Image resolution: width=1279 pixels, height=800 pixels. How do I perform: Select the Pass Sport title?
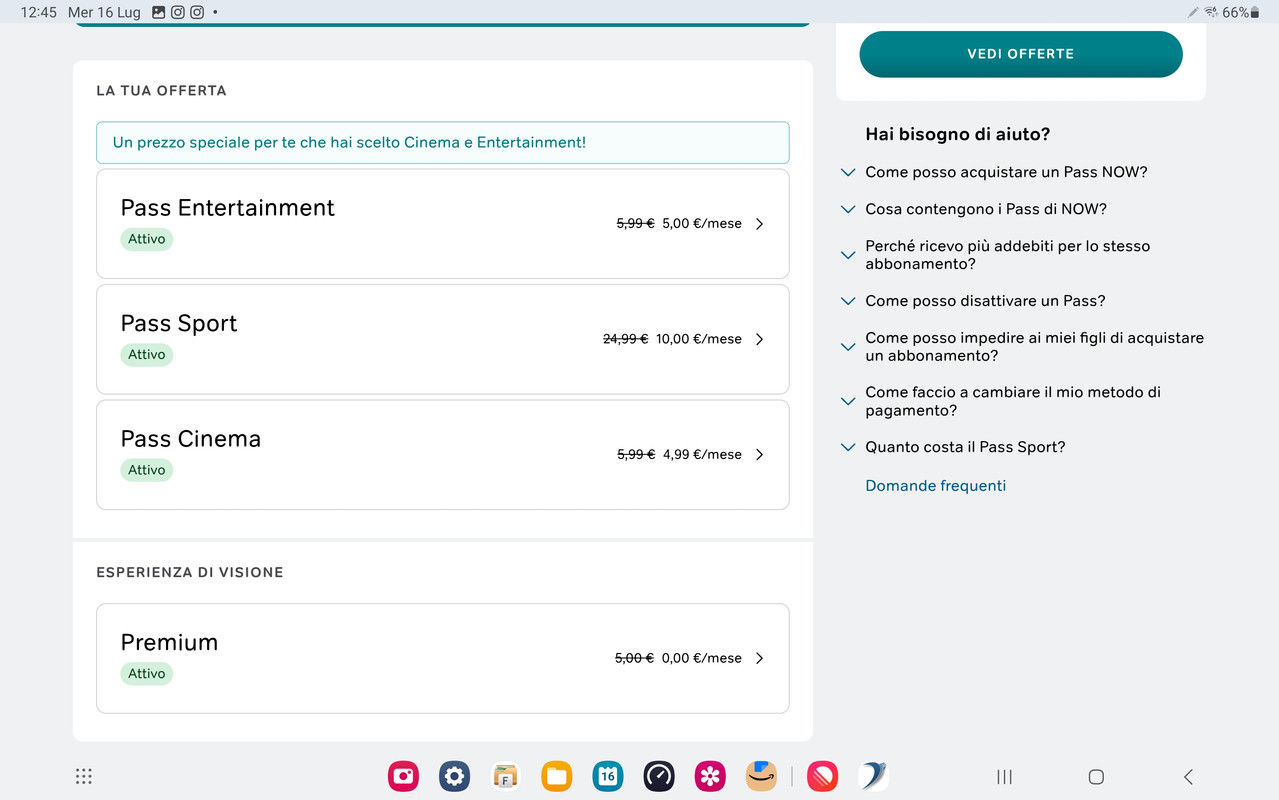(x=179, y=324)
